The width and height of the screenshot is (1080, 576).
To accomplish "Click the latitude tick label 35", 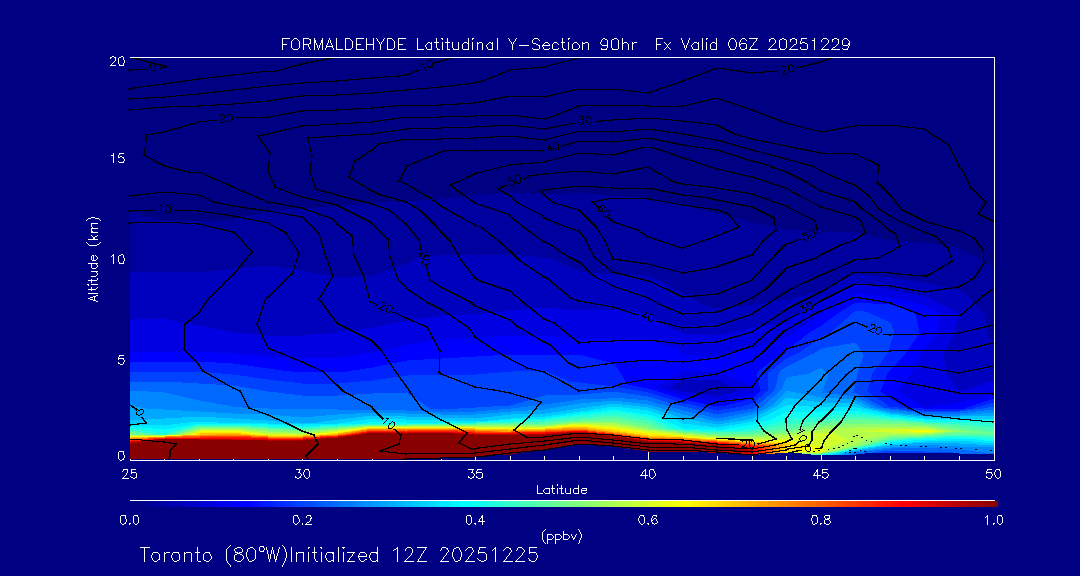I will point(475,474).
